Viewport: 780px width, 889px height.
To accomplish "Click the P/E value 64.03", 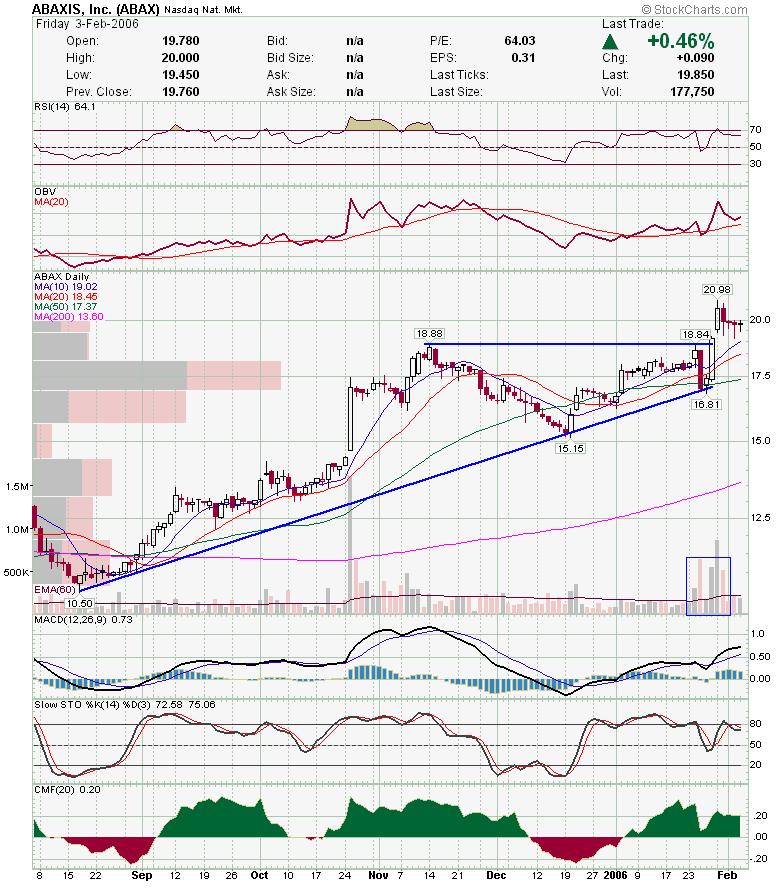I will point(520,41).
